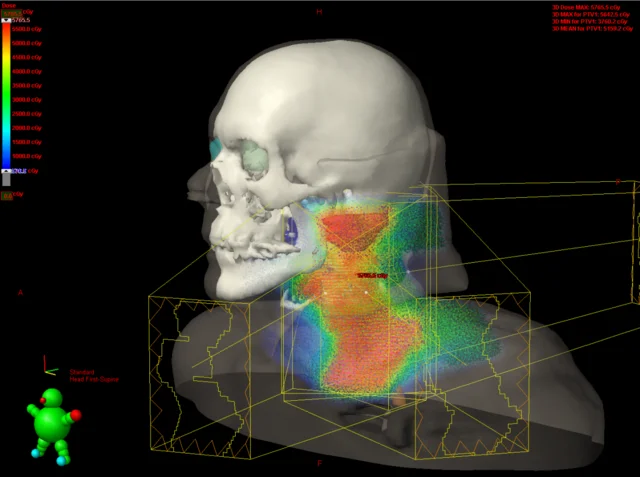Select the 5000.0 cGy scale label
The image size is (640, 477).
(27, 43)
